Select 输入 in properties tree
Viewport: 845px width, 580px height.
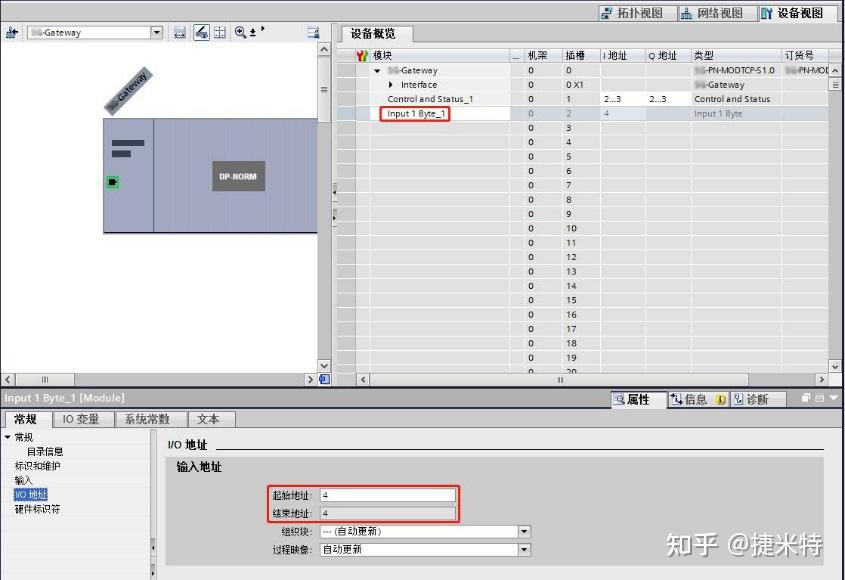tap(23, 480)
